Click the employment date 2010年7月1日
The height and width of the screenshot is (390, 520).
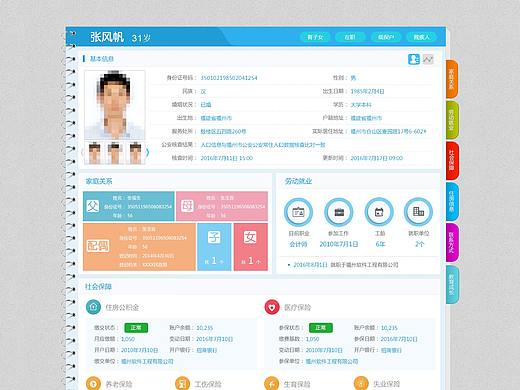(x=339, y=244)
